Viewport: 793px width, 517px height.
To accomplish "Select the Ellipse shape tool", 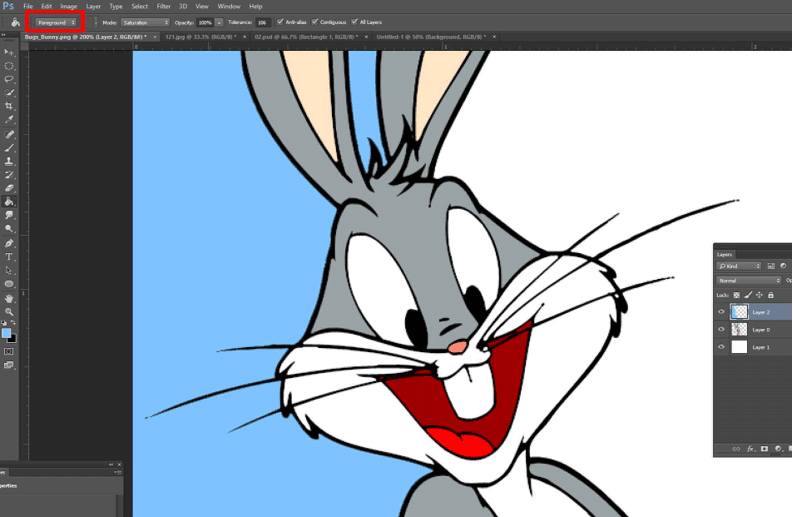I will coord(9,284).
